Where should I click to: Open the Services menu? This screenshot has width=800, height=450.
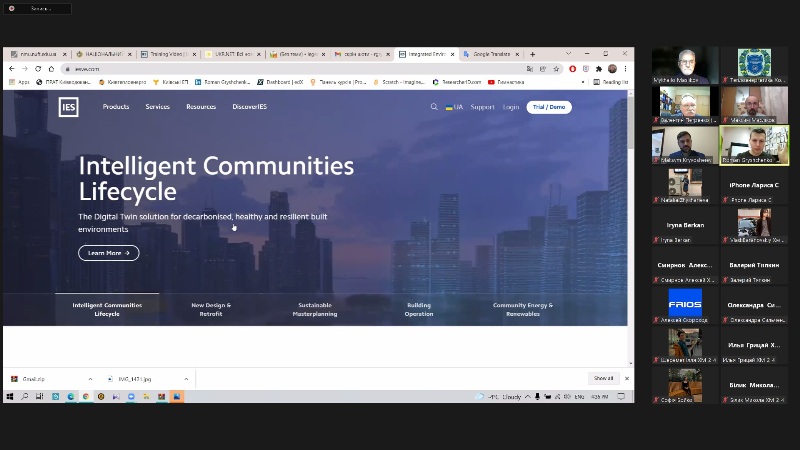click(x=157, y=107)
